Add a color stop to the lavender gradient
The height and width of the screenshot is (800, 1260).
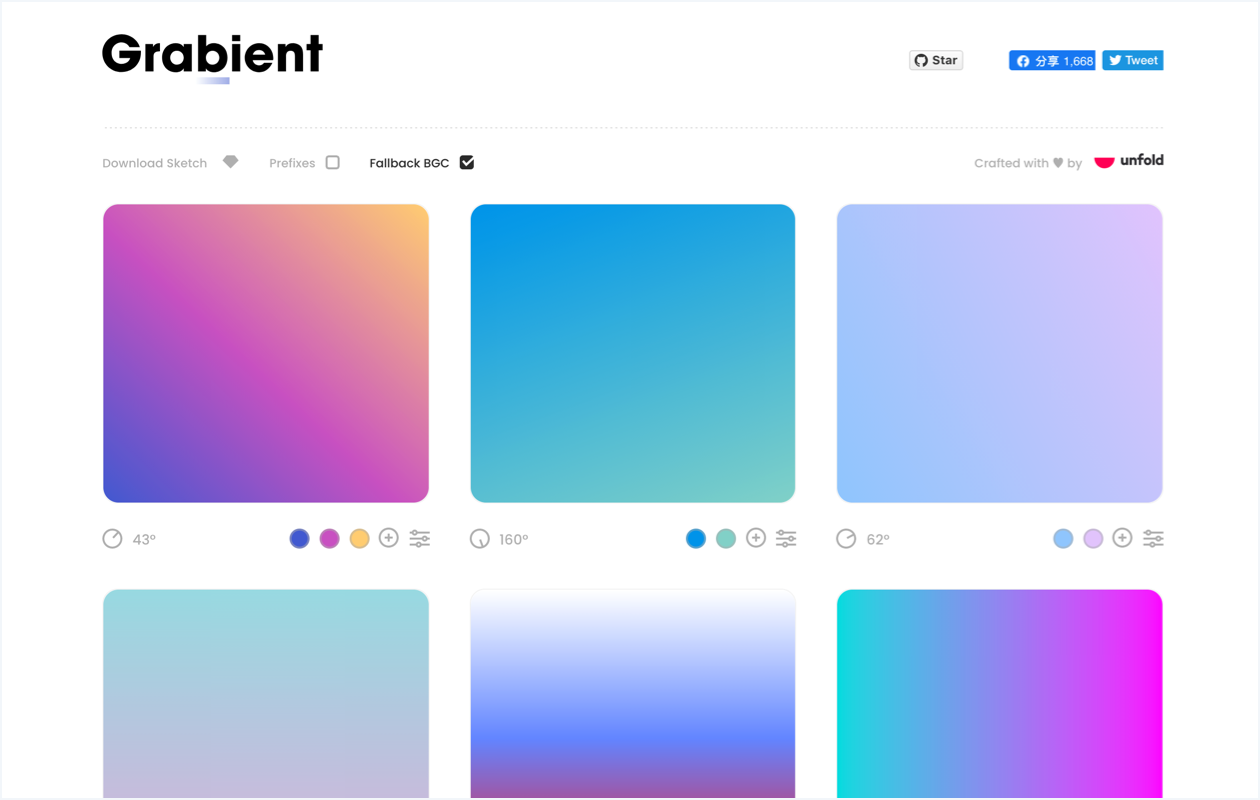(1122, 538)
